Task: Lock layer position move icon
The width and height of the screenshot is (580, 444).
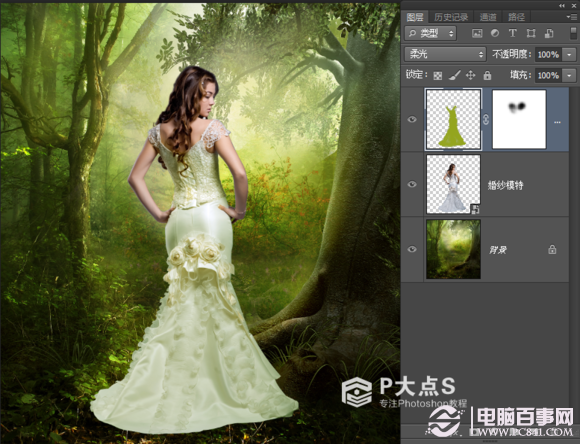Action: tap(471, 75)
